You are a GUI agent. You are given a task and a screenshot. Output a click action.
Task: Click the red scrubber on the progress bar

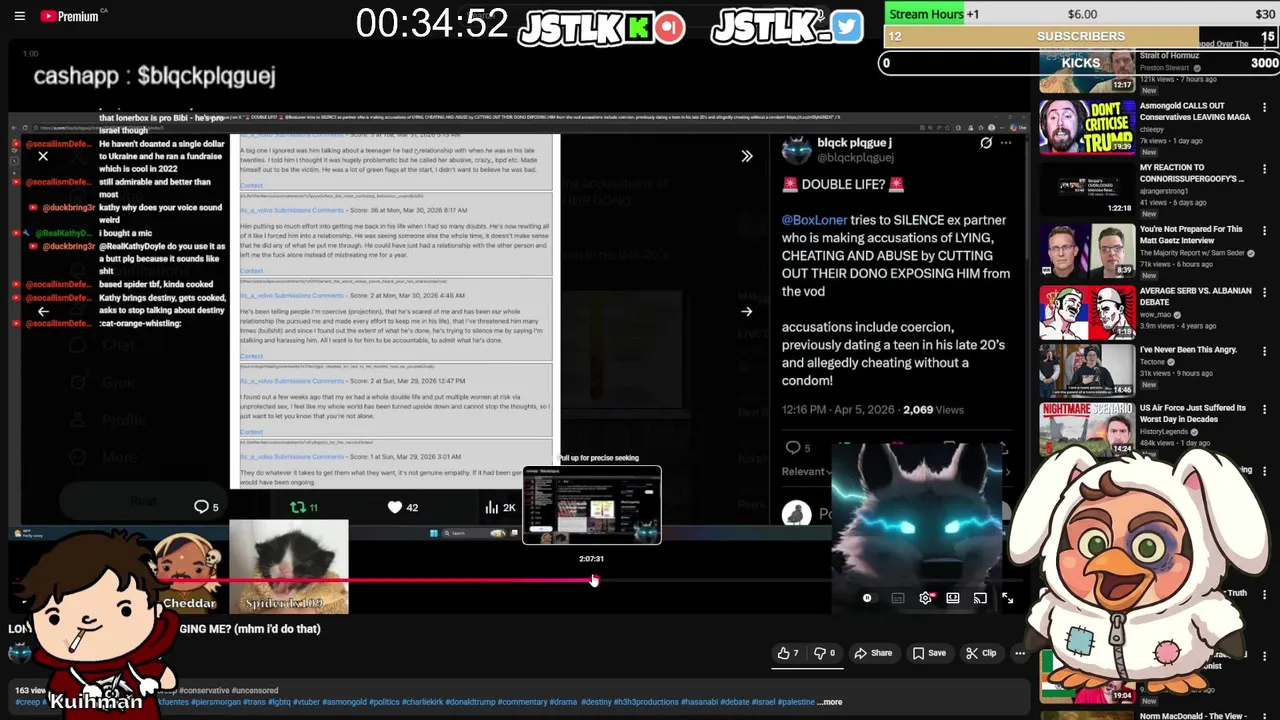click(594, 579)
